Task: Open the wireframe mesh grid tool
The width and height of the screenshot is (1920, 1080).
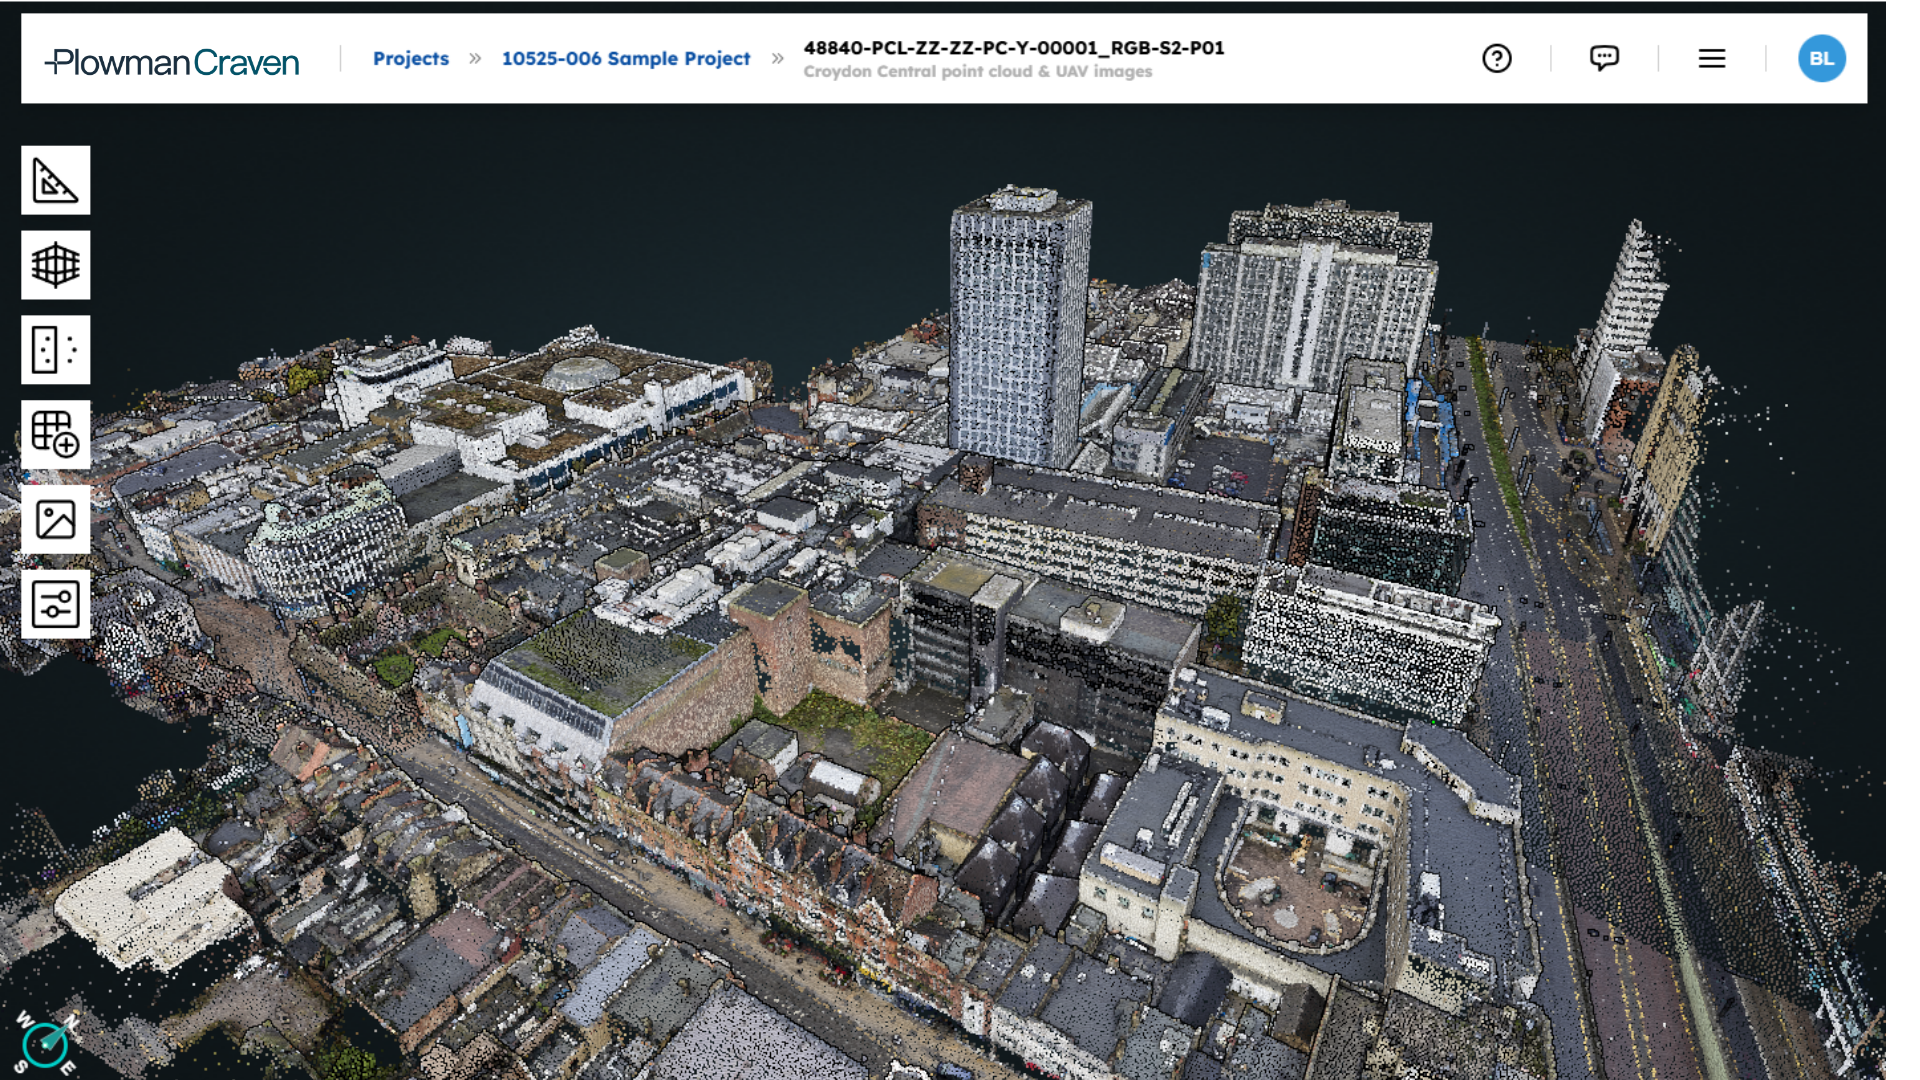Action: click(55, 265)
